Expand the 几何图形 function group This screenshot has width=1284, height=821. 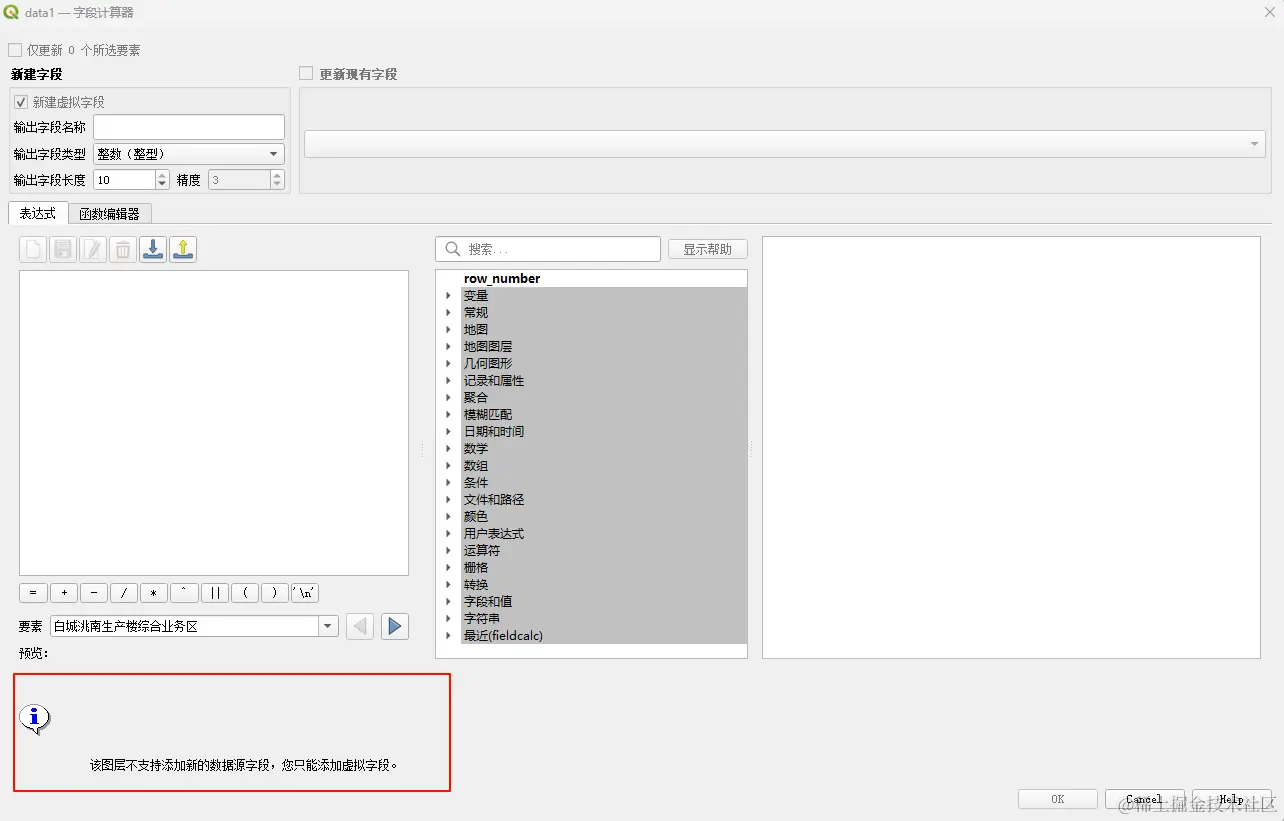tap(448, 364)
